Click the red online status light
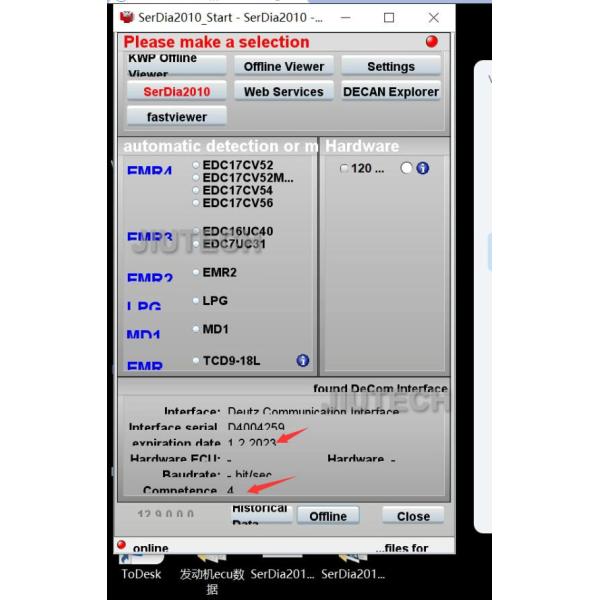This screenshot has height=600, width=600. (121, 544)
